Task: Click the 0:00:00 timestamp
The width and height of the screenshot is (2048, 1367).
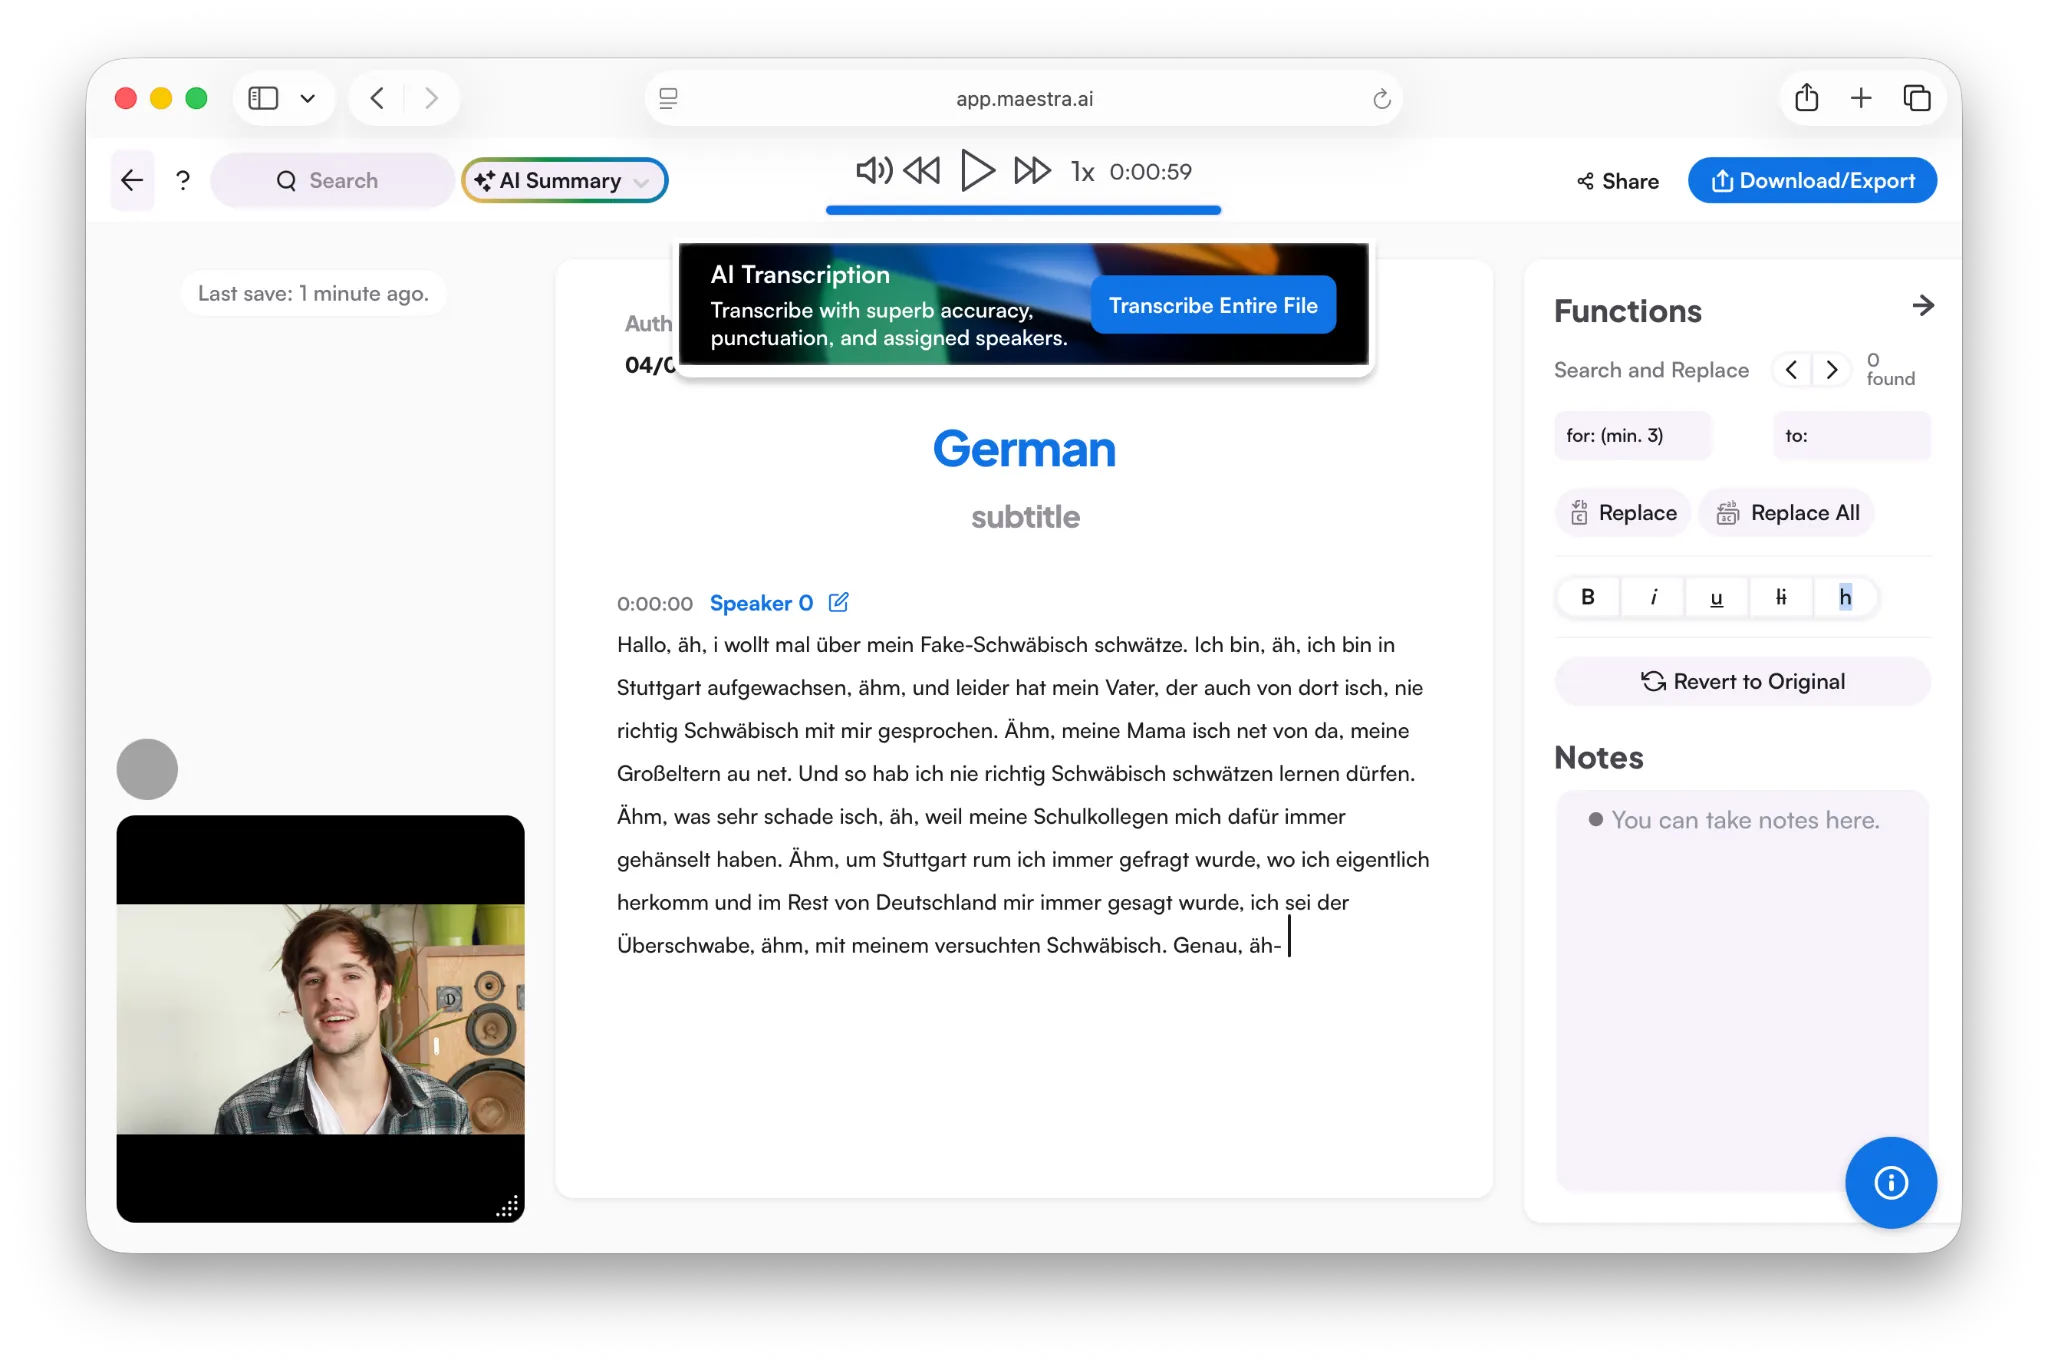Action: click(654, 603)
